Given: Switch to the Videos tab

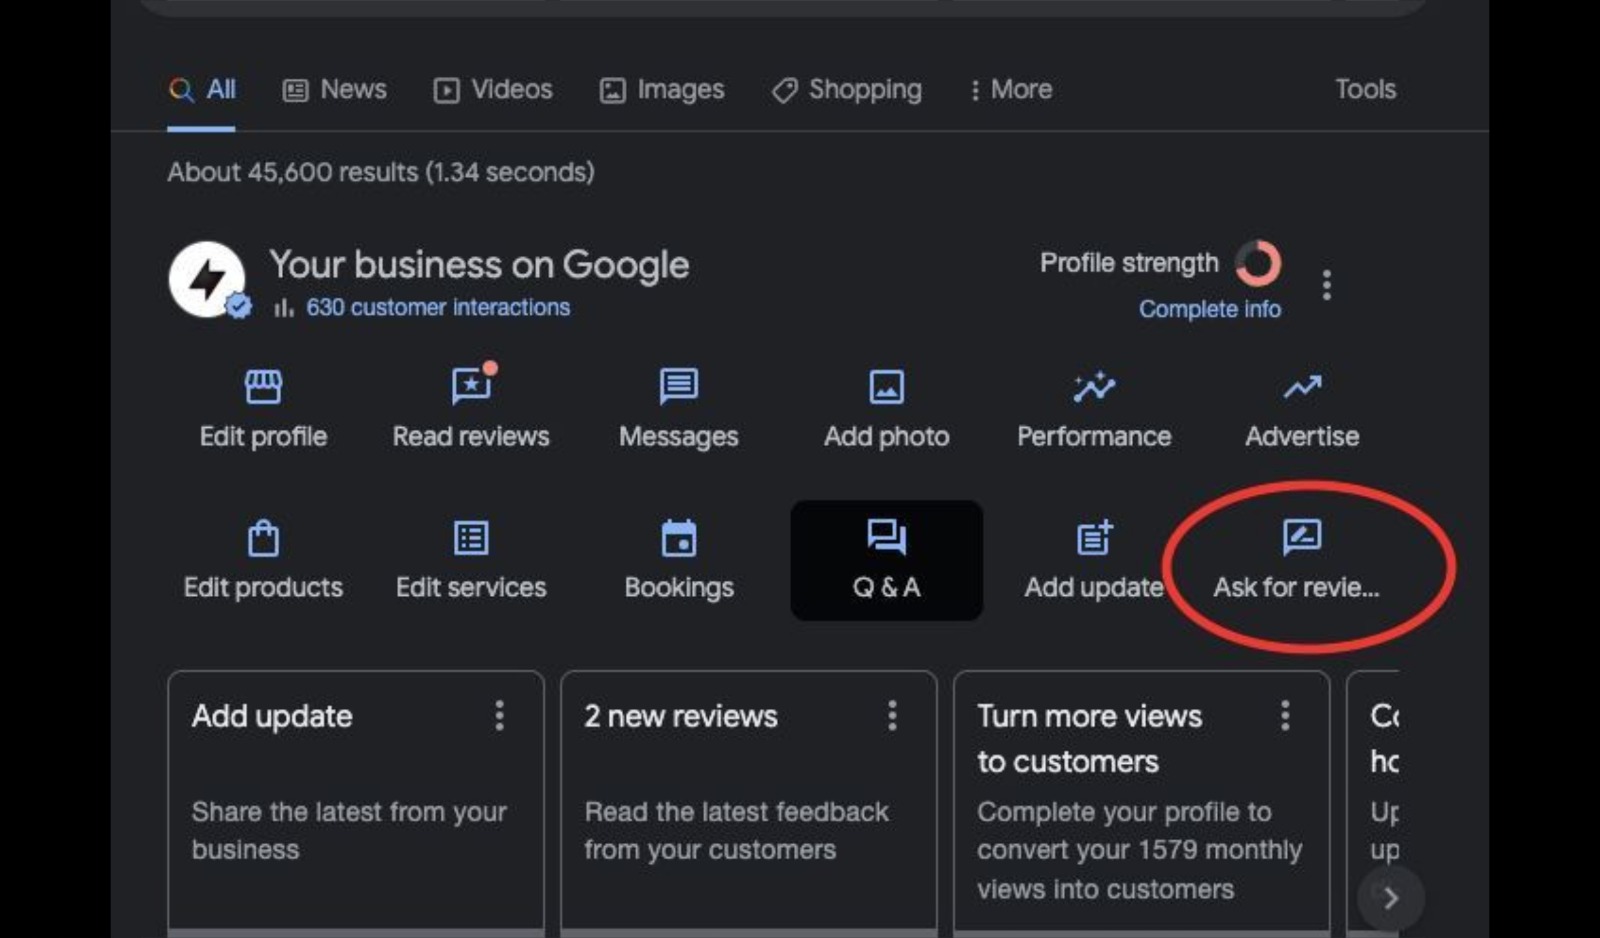Looking at the screenshot, I should click(492, 90).
